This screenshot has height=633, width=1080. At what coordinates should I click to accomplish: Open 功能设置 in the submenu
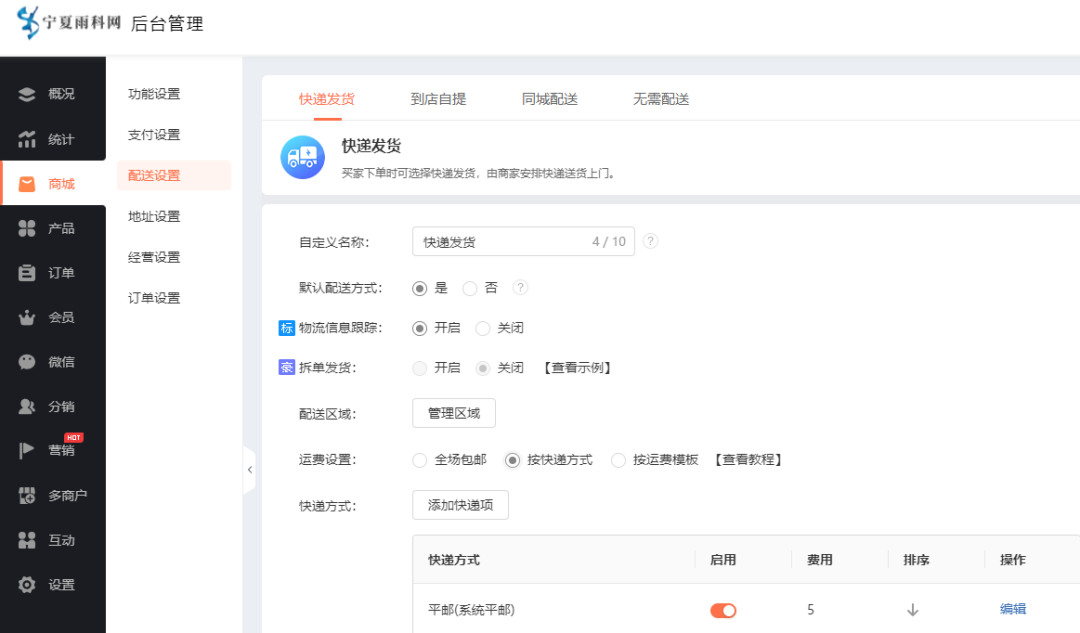154,94
